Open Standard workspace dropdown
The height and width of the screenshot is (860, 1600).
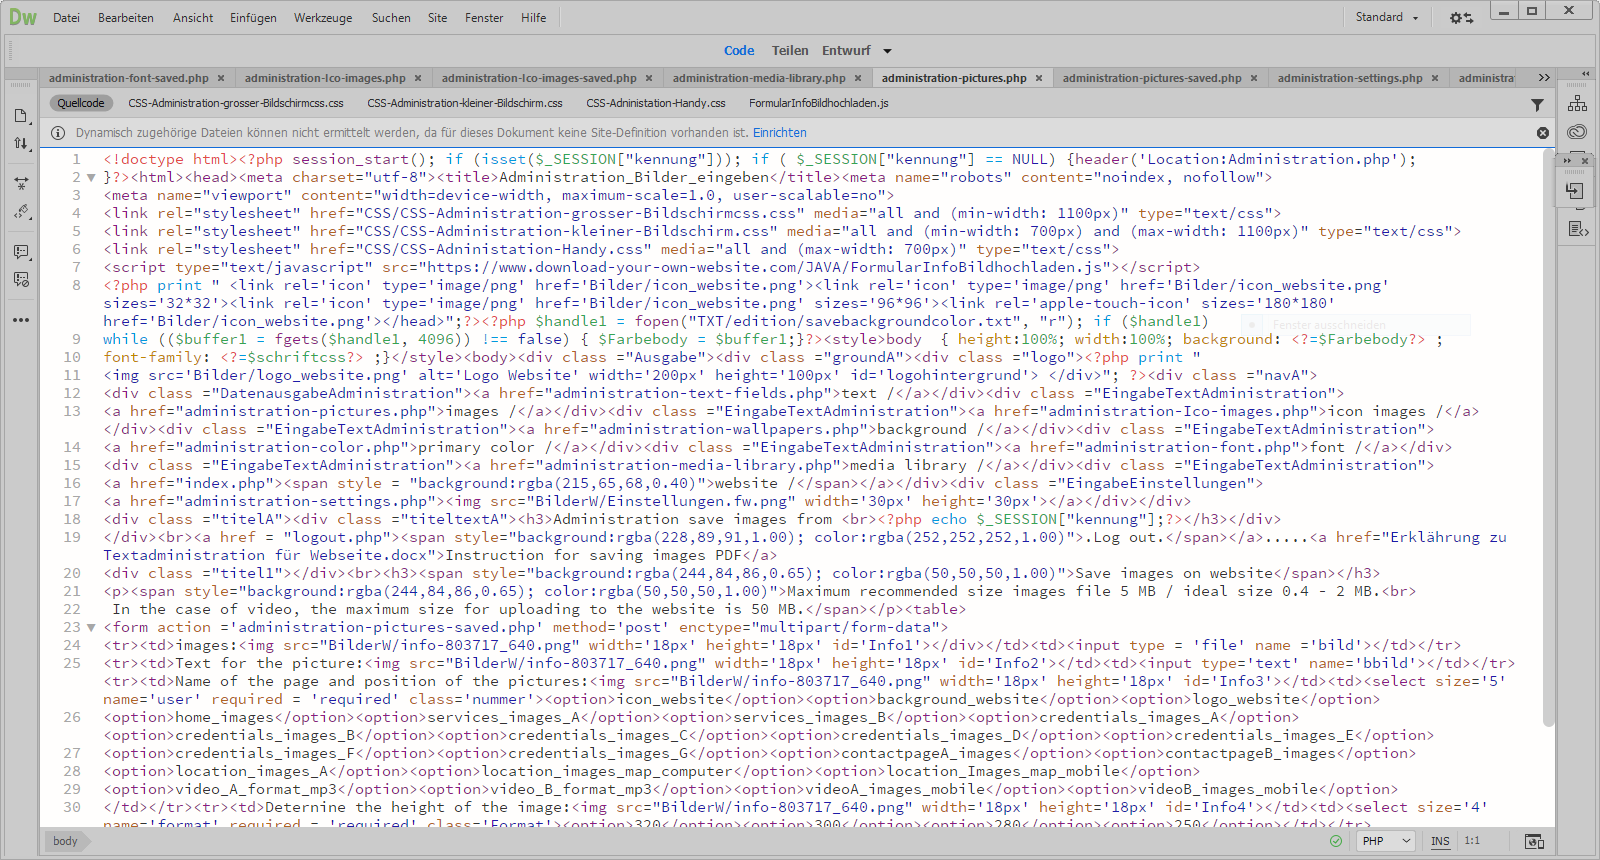(1388, 17)
